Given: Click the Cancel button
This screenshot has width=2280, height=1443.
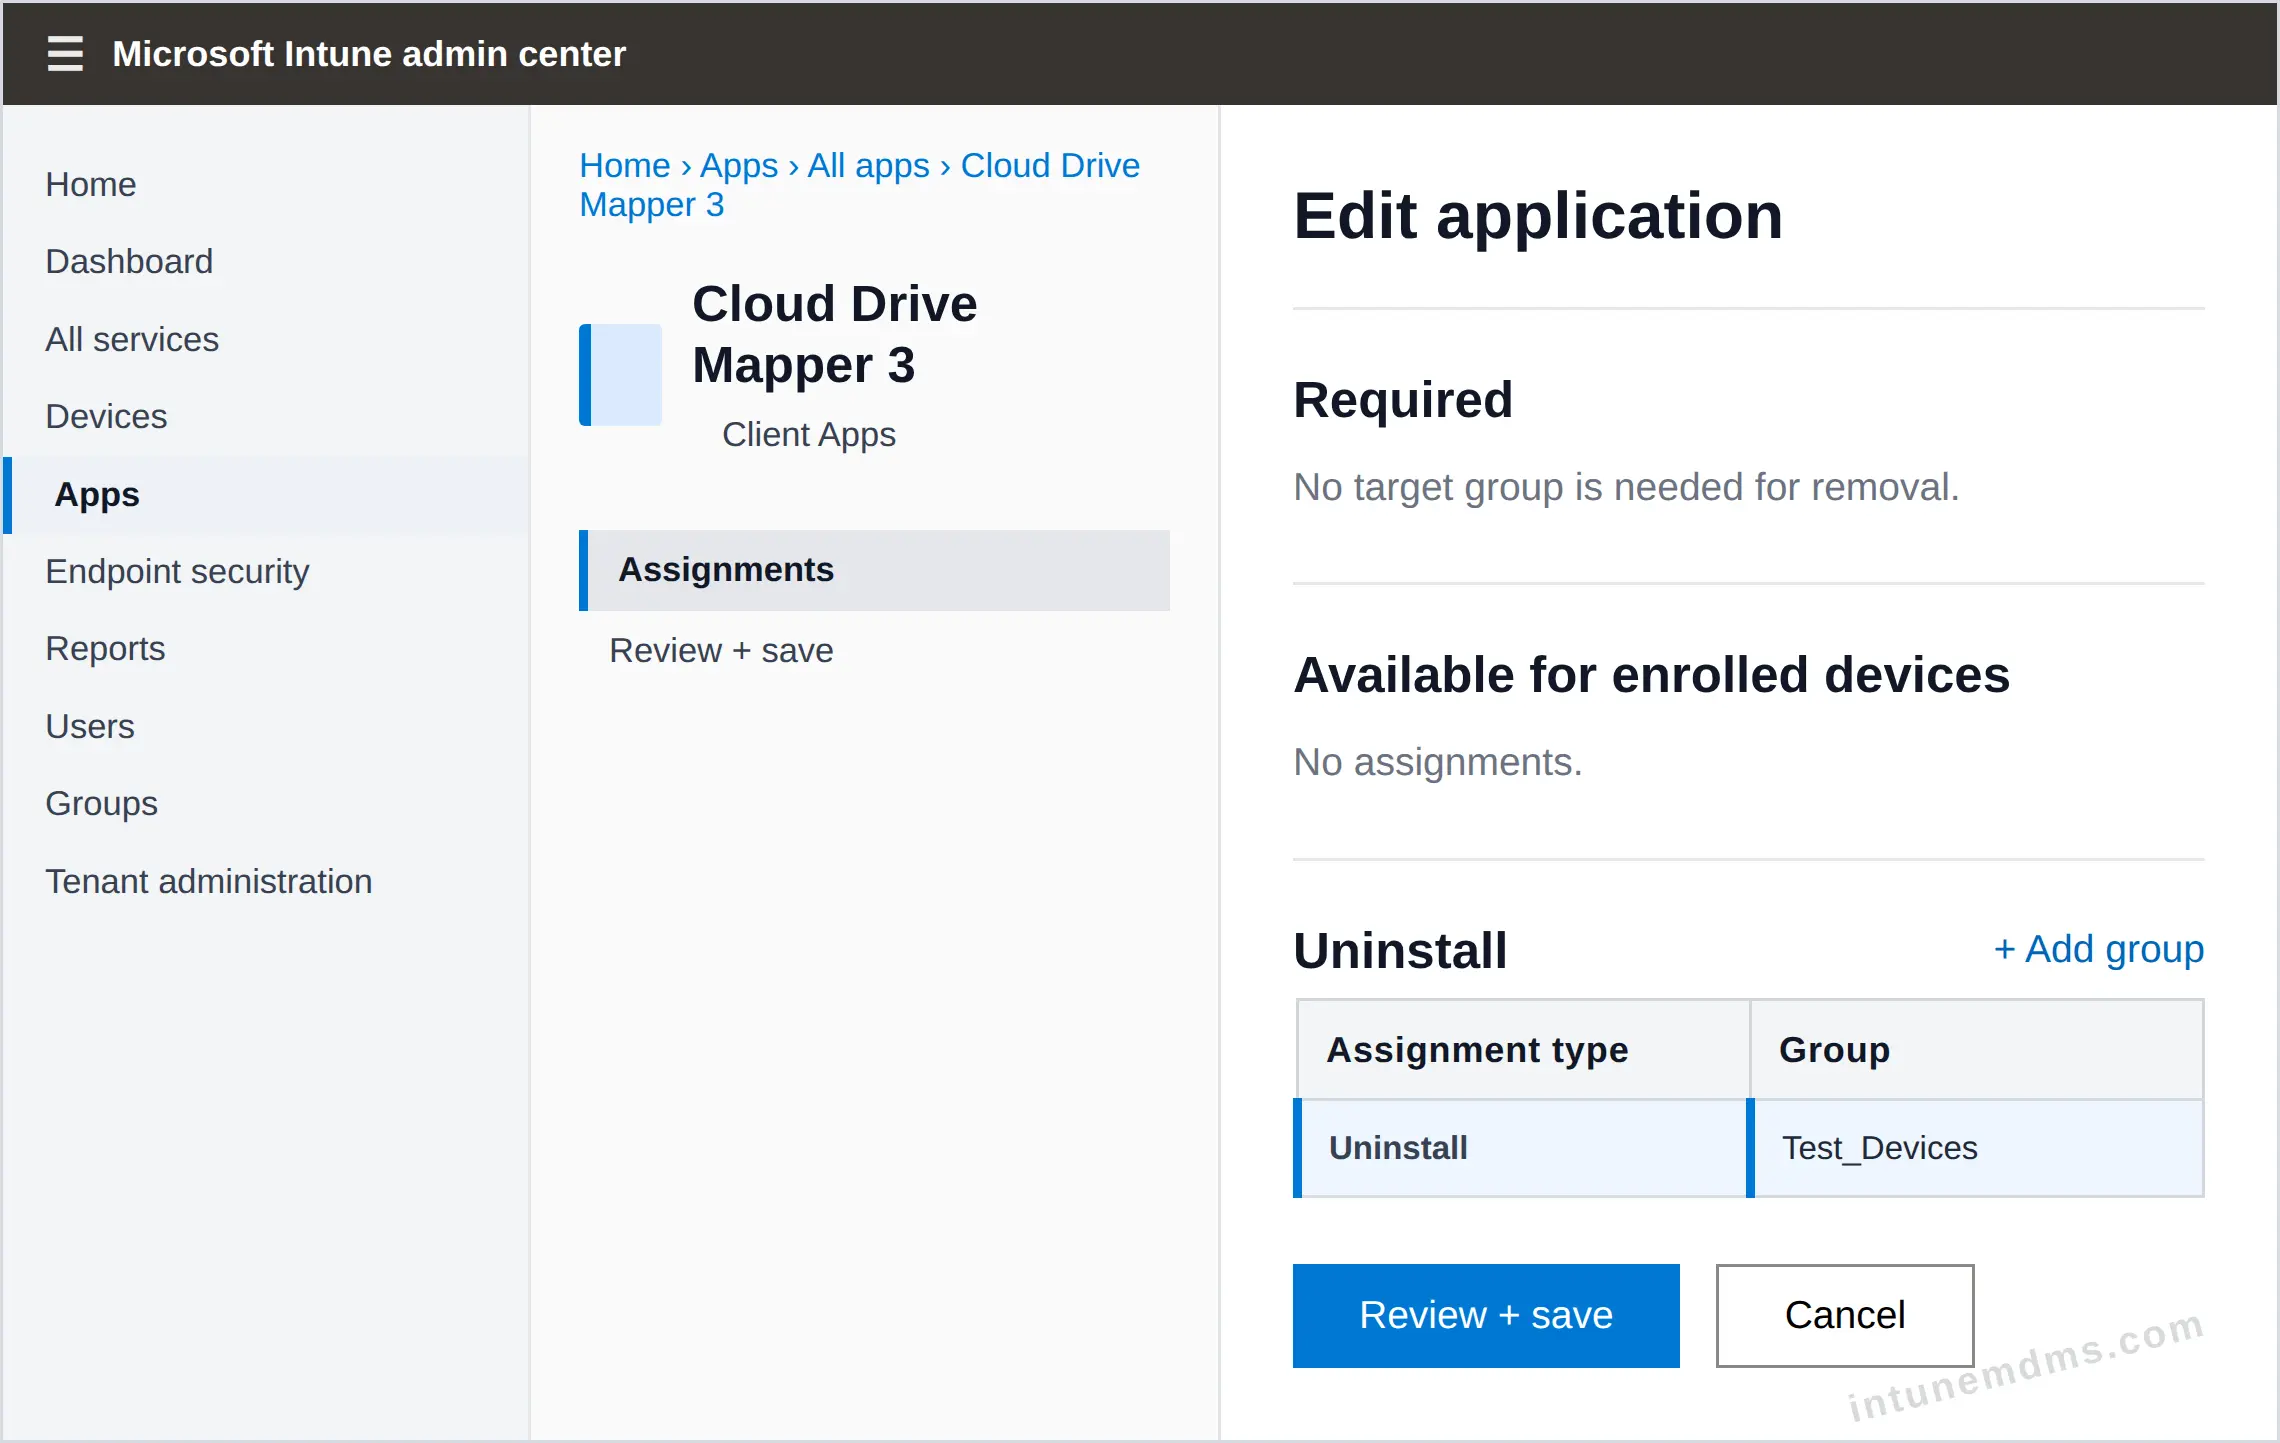Looking at the screenshot, I should coord(1845,1315).
